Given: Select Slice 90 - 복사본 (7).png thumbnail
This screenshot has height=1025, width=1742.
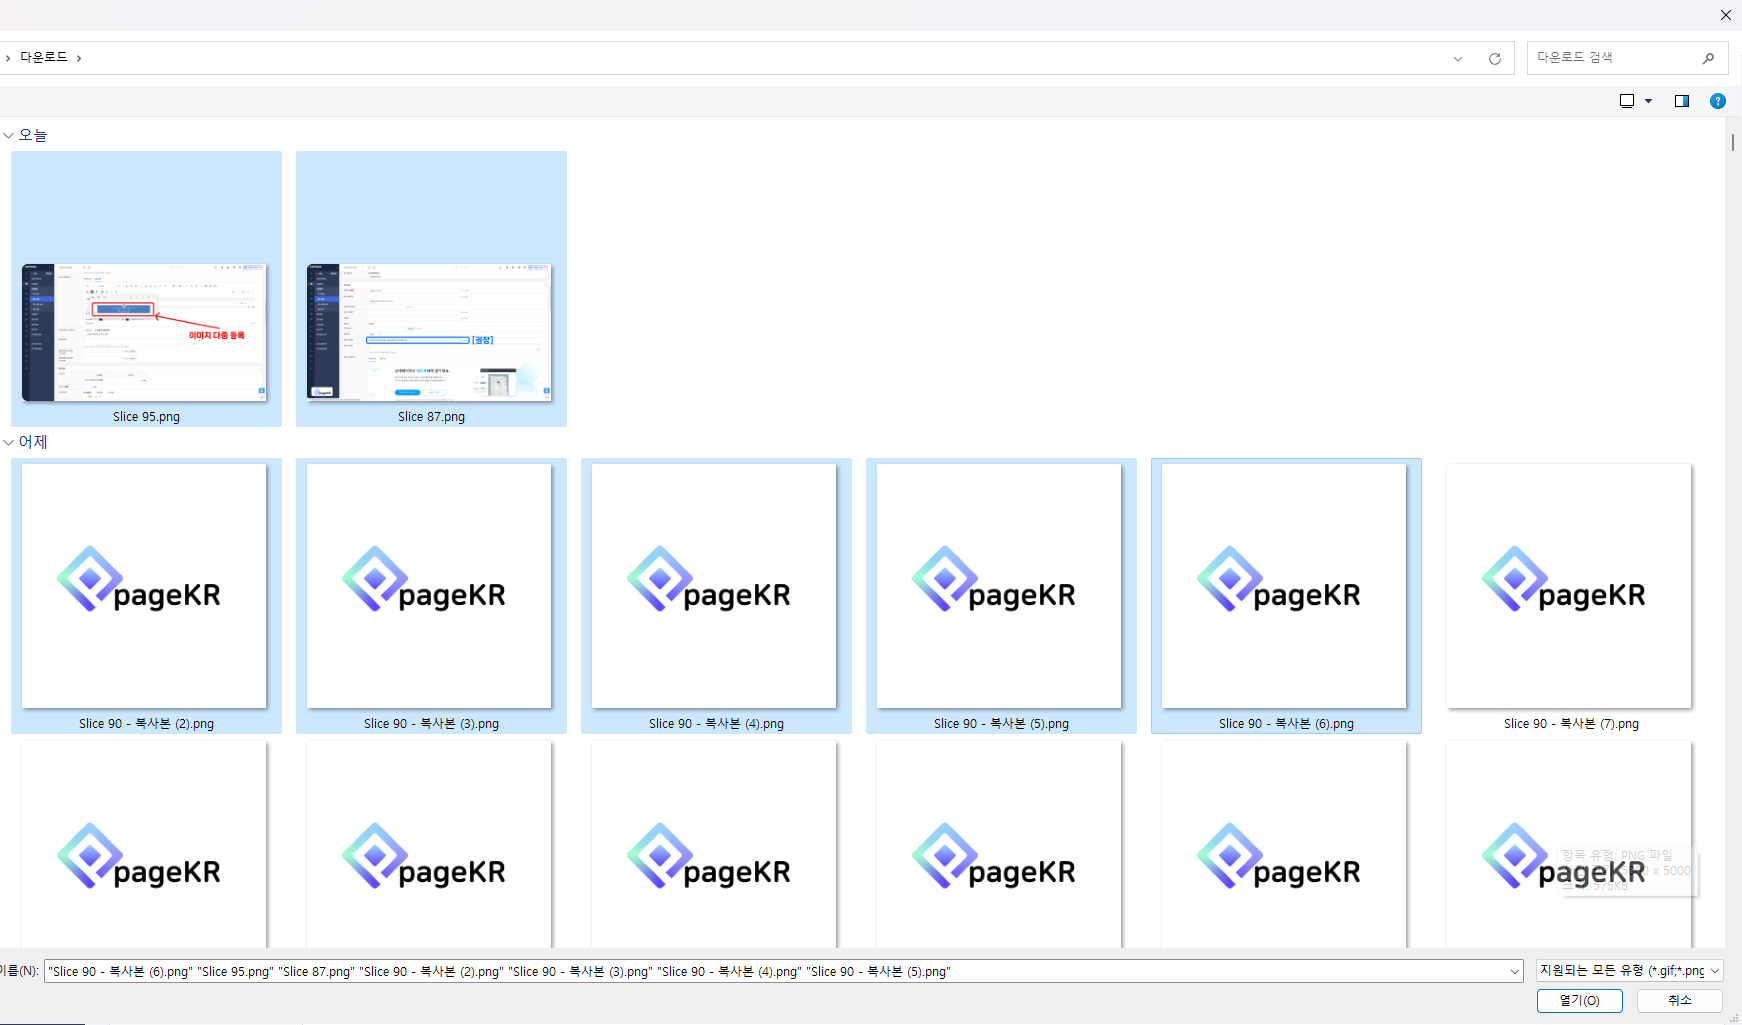Looking at the screenshot, I should coord(1570,586).
